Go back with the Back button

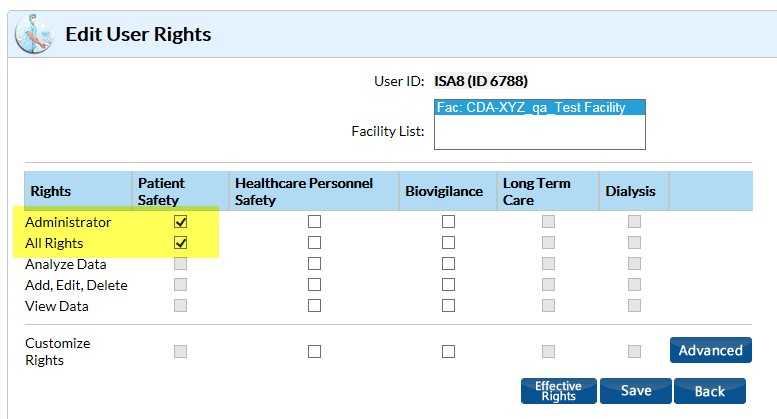click(x=709, y=391)
